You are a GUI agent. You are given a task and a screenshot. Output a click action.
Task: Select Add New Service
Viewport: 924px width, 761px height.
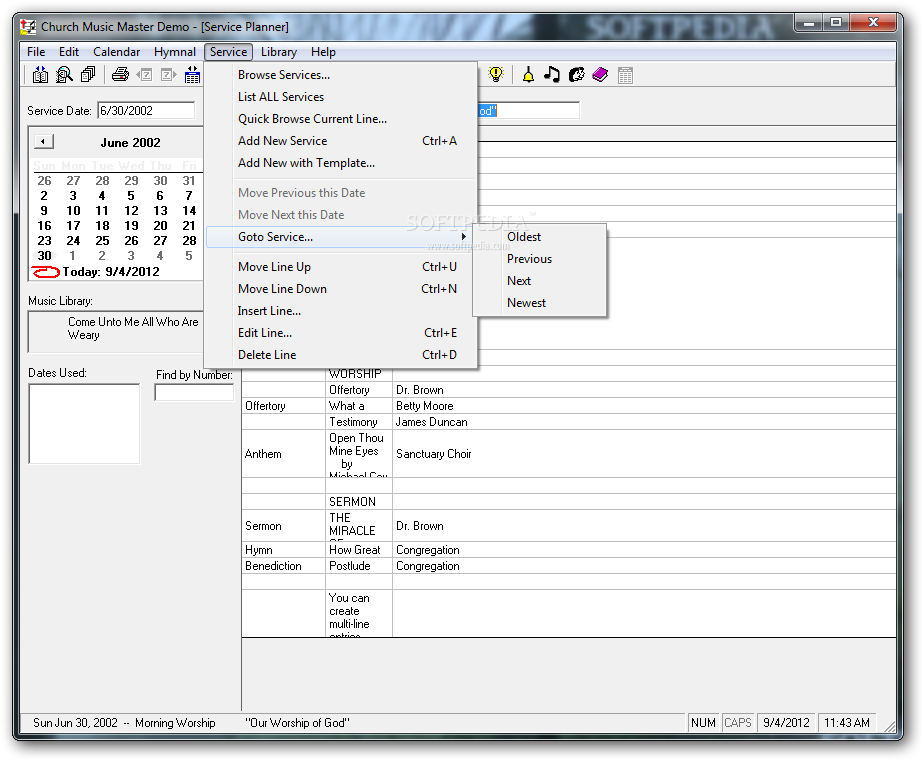pos(341,141)
